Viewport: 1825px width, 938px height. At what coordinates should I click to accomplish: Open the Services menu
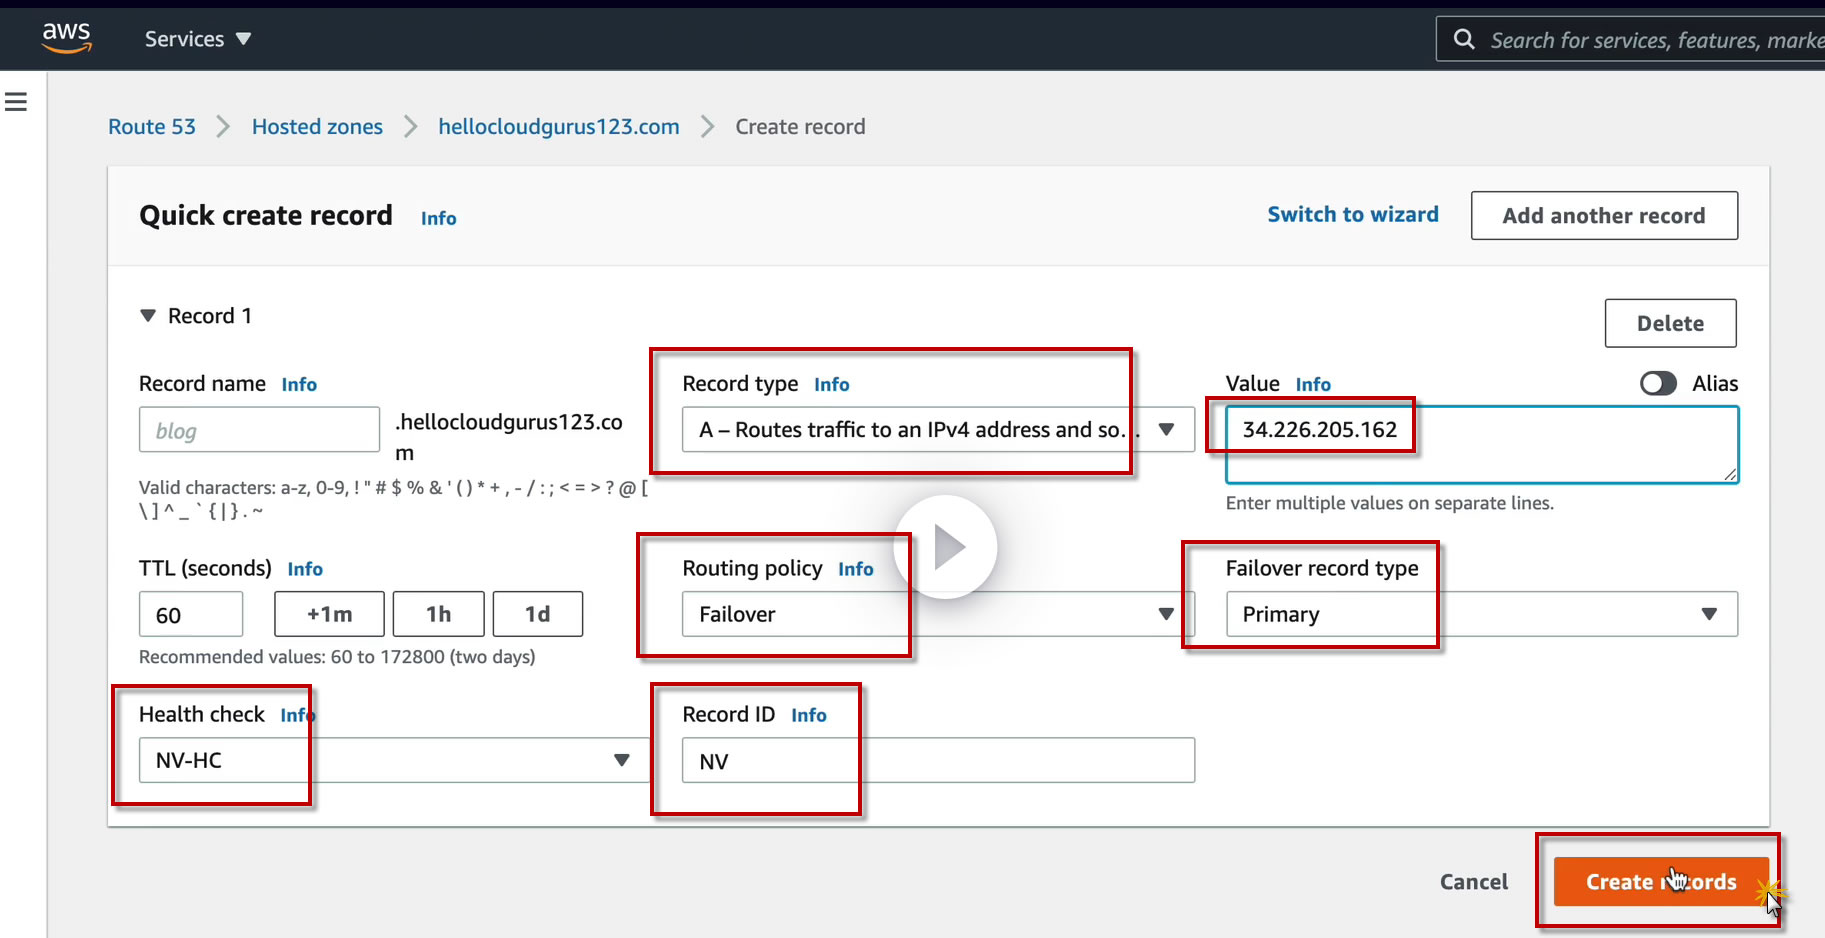tap(197, 39)
